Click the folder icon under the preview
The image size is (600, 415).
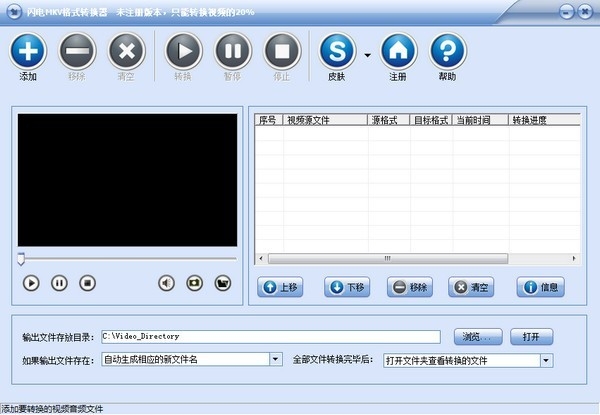coord(223,283)
